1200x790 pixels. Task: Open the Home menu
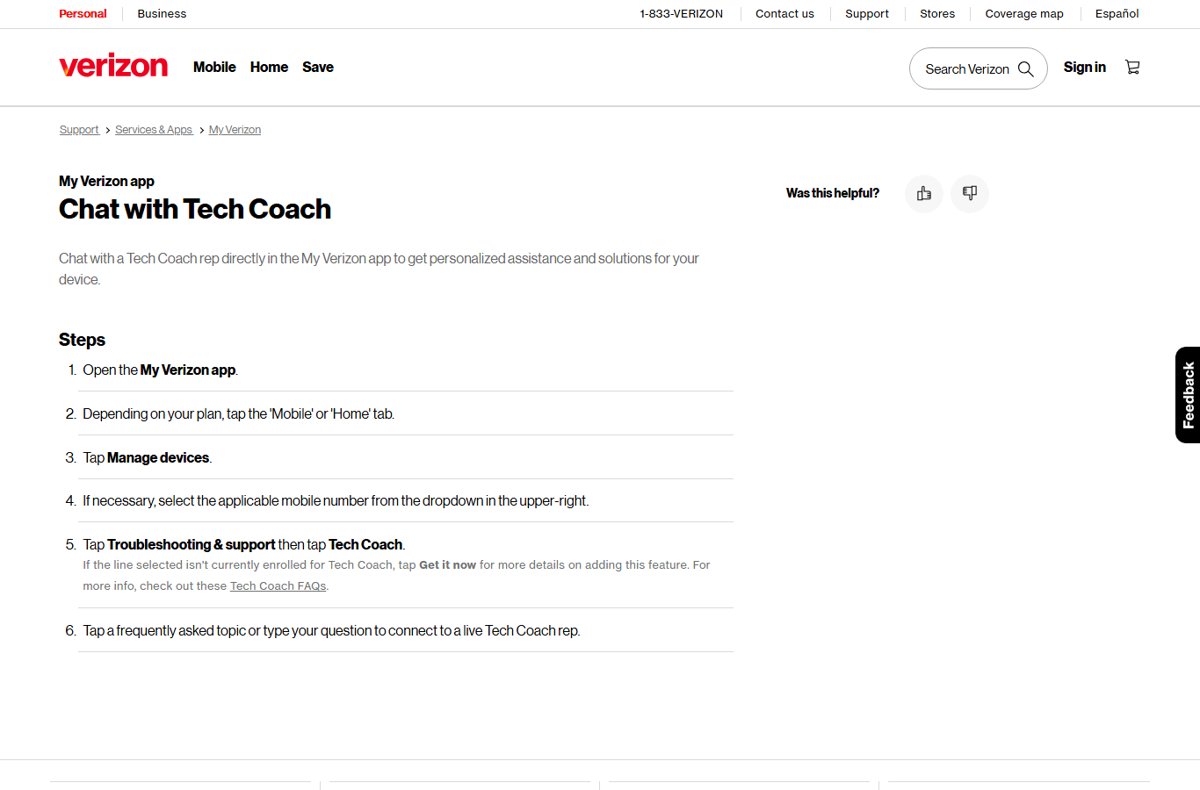pos(269,67)
